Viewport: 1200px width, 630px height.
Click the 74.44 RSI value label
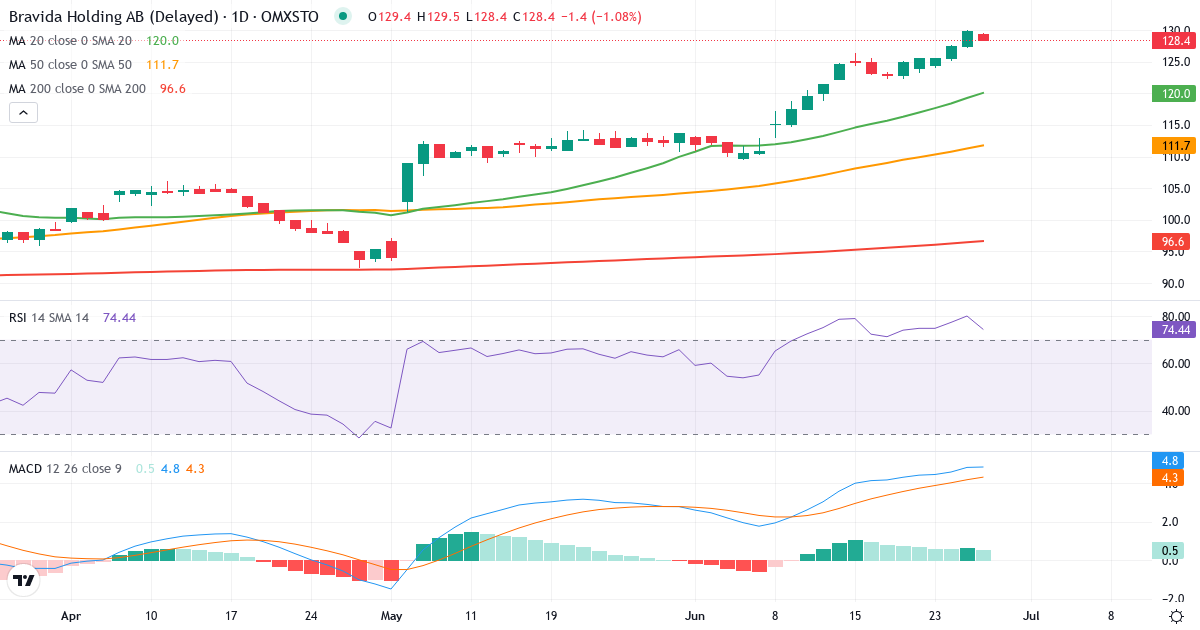click(1172, 329)
